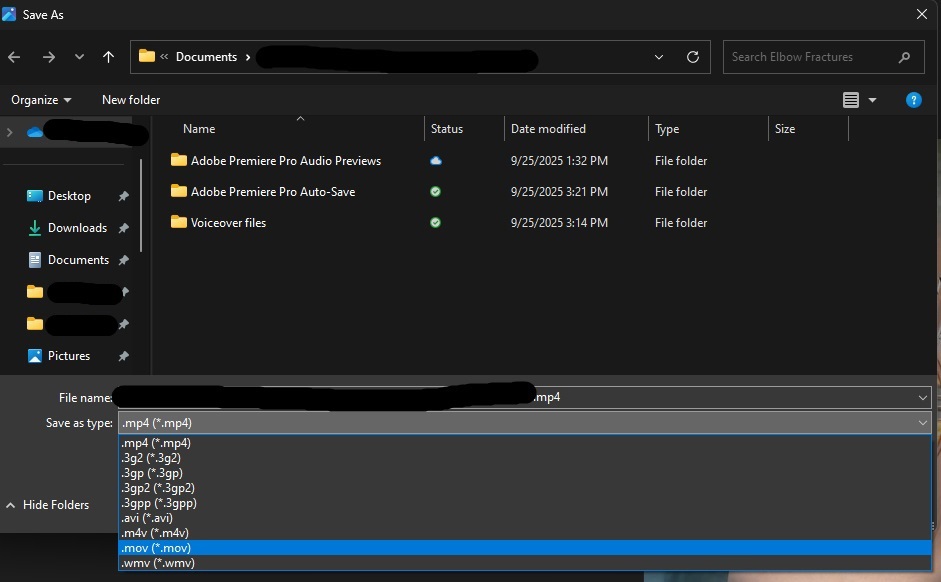Image resolution: width=941 pixels, height=582 pixels.
Task: Sort by Date modified column
Action: point(548,129)
